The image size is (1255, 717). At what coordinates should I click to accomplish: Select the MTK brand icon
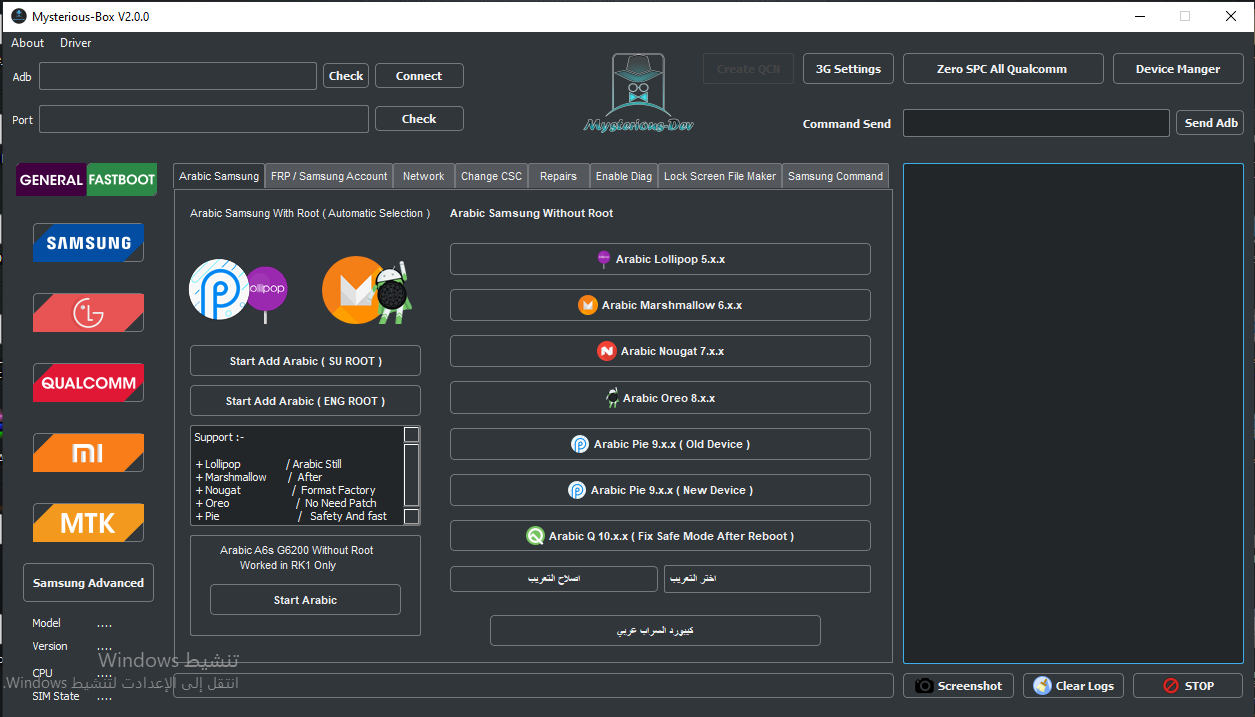[x=87, y=522]
